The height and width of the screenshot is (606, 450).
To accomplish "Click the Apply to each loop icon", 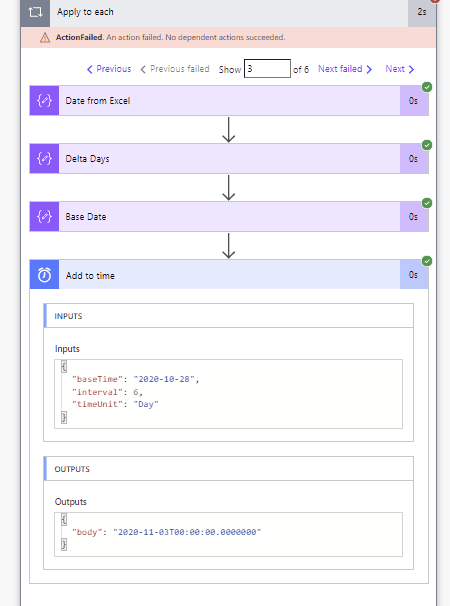I will pos(35,12).
